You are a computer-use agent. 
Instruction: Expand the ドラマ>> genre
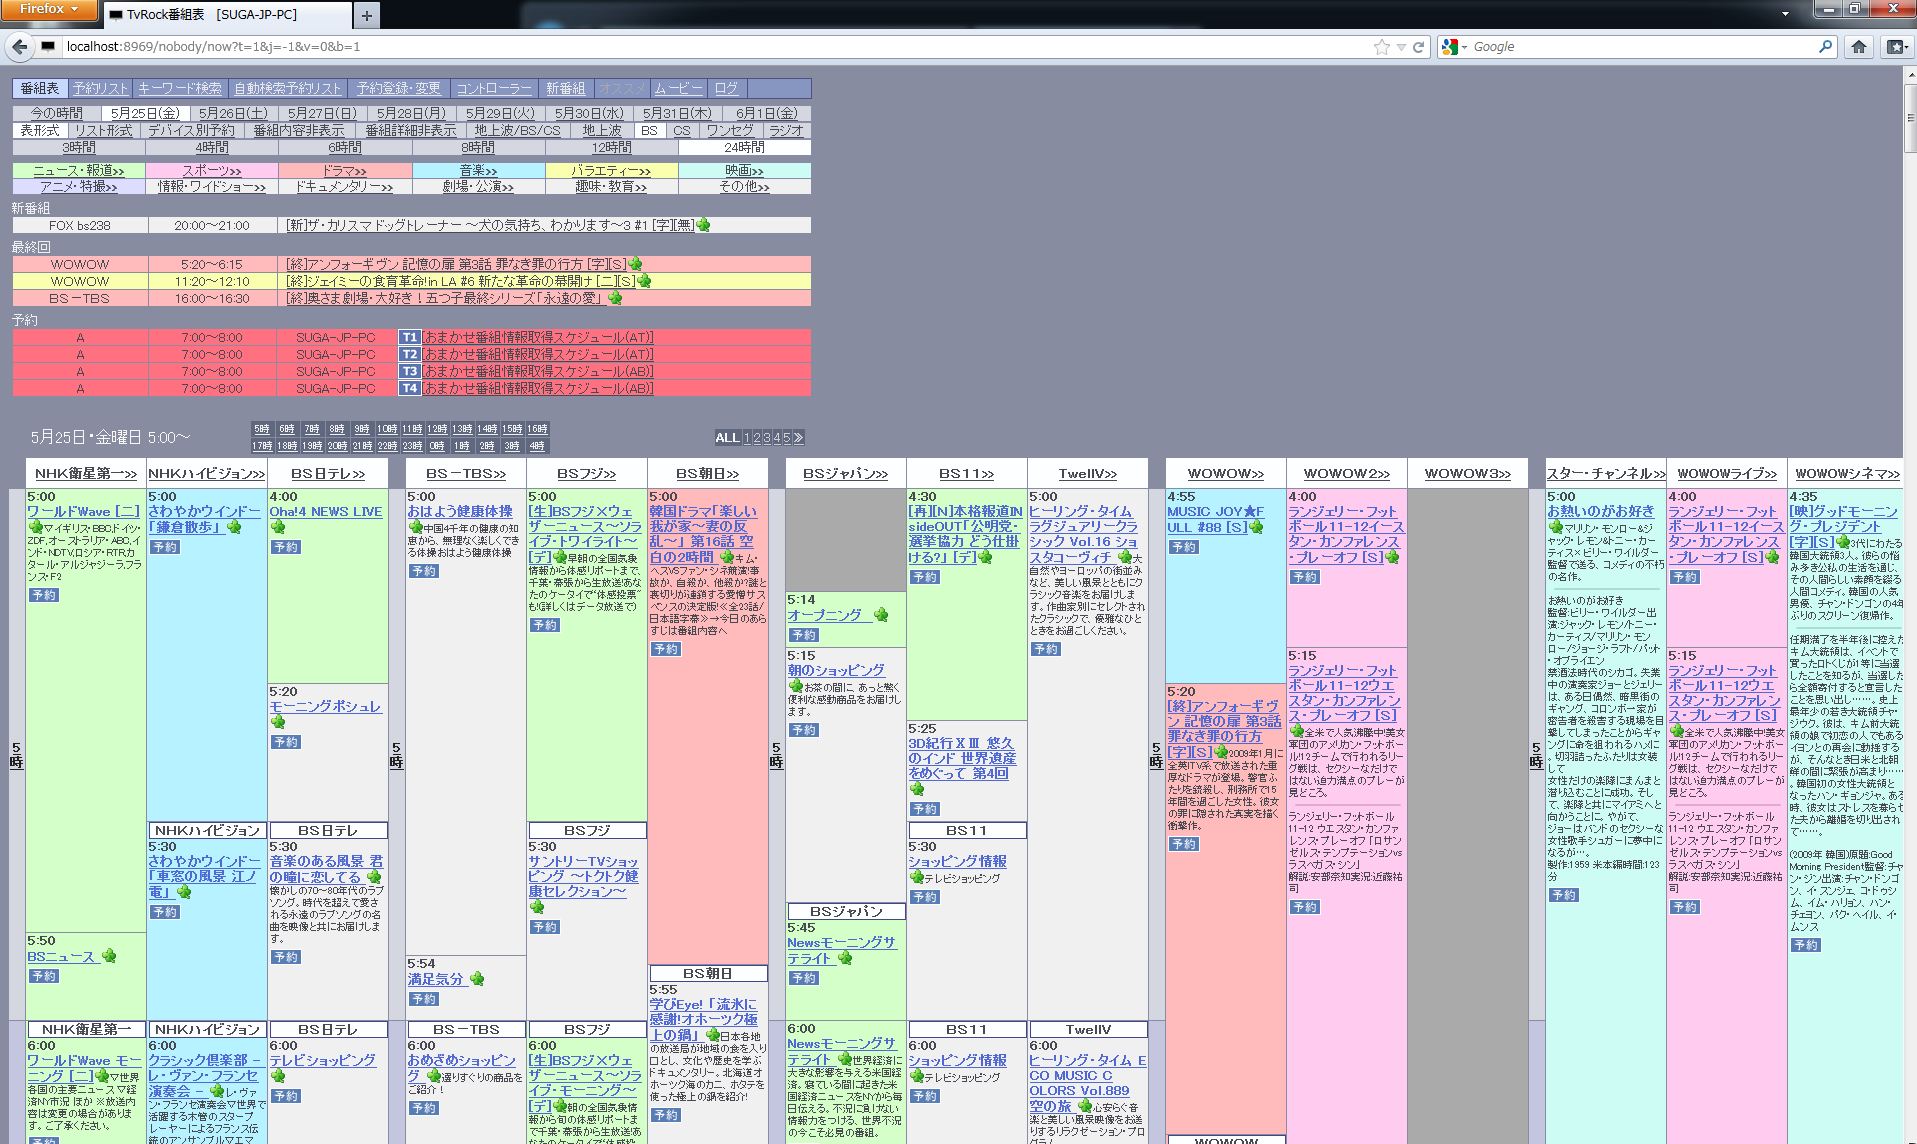tap(345, 171)
